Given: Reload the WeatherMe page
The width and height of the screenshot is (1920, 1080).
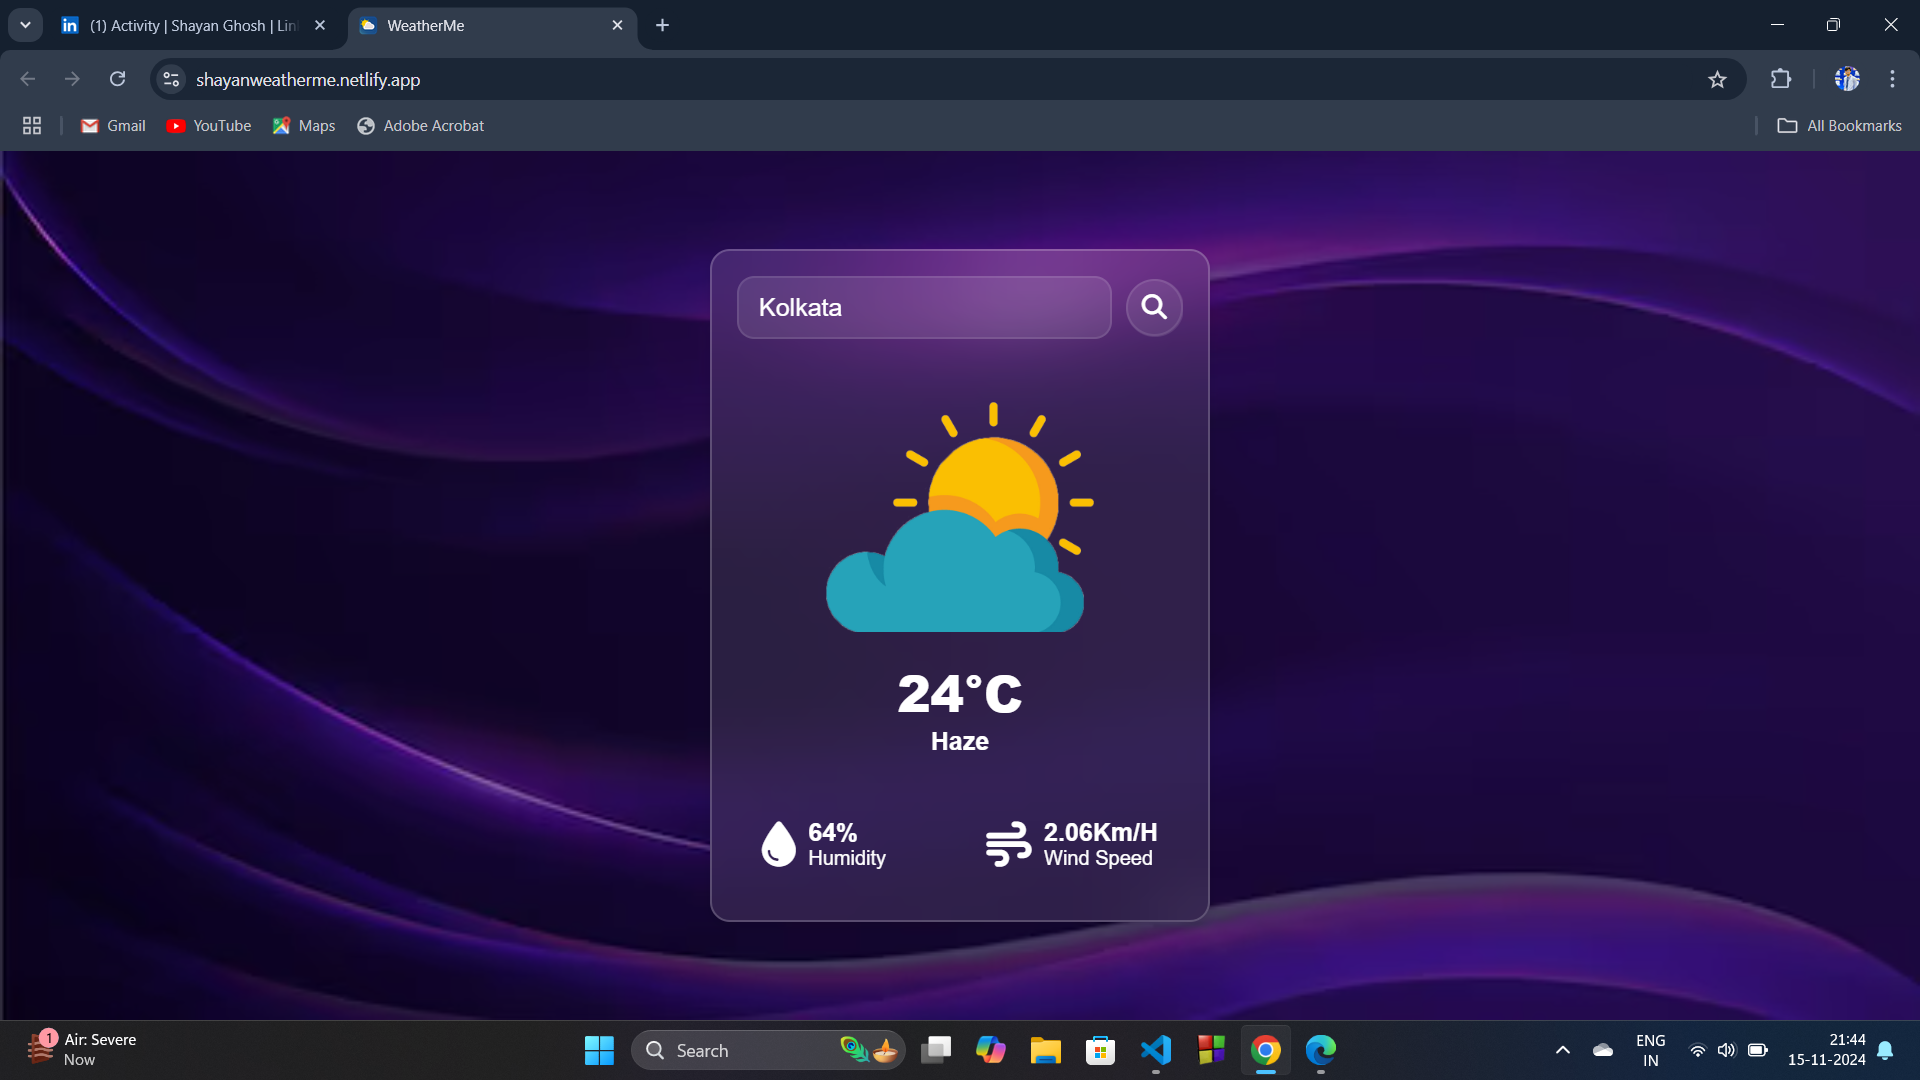Looking at the screenshot, I should coord(117,79).
